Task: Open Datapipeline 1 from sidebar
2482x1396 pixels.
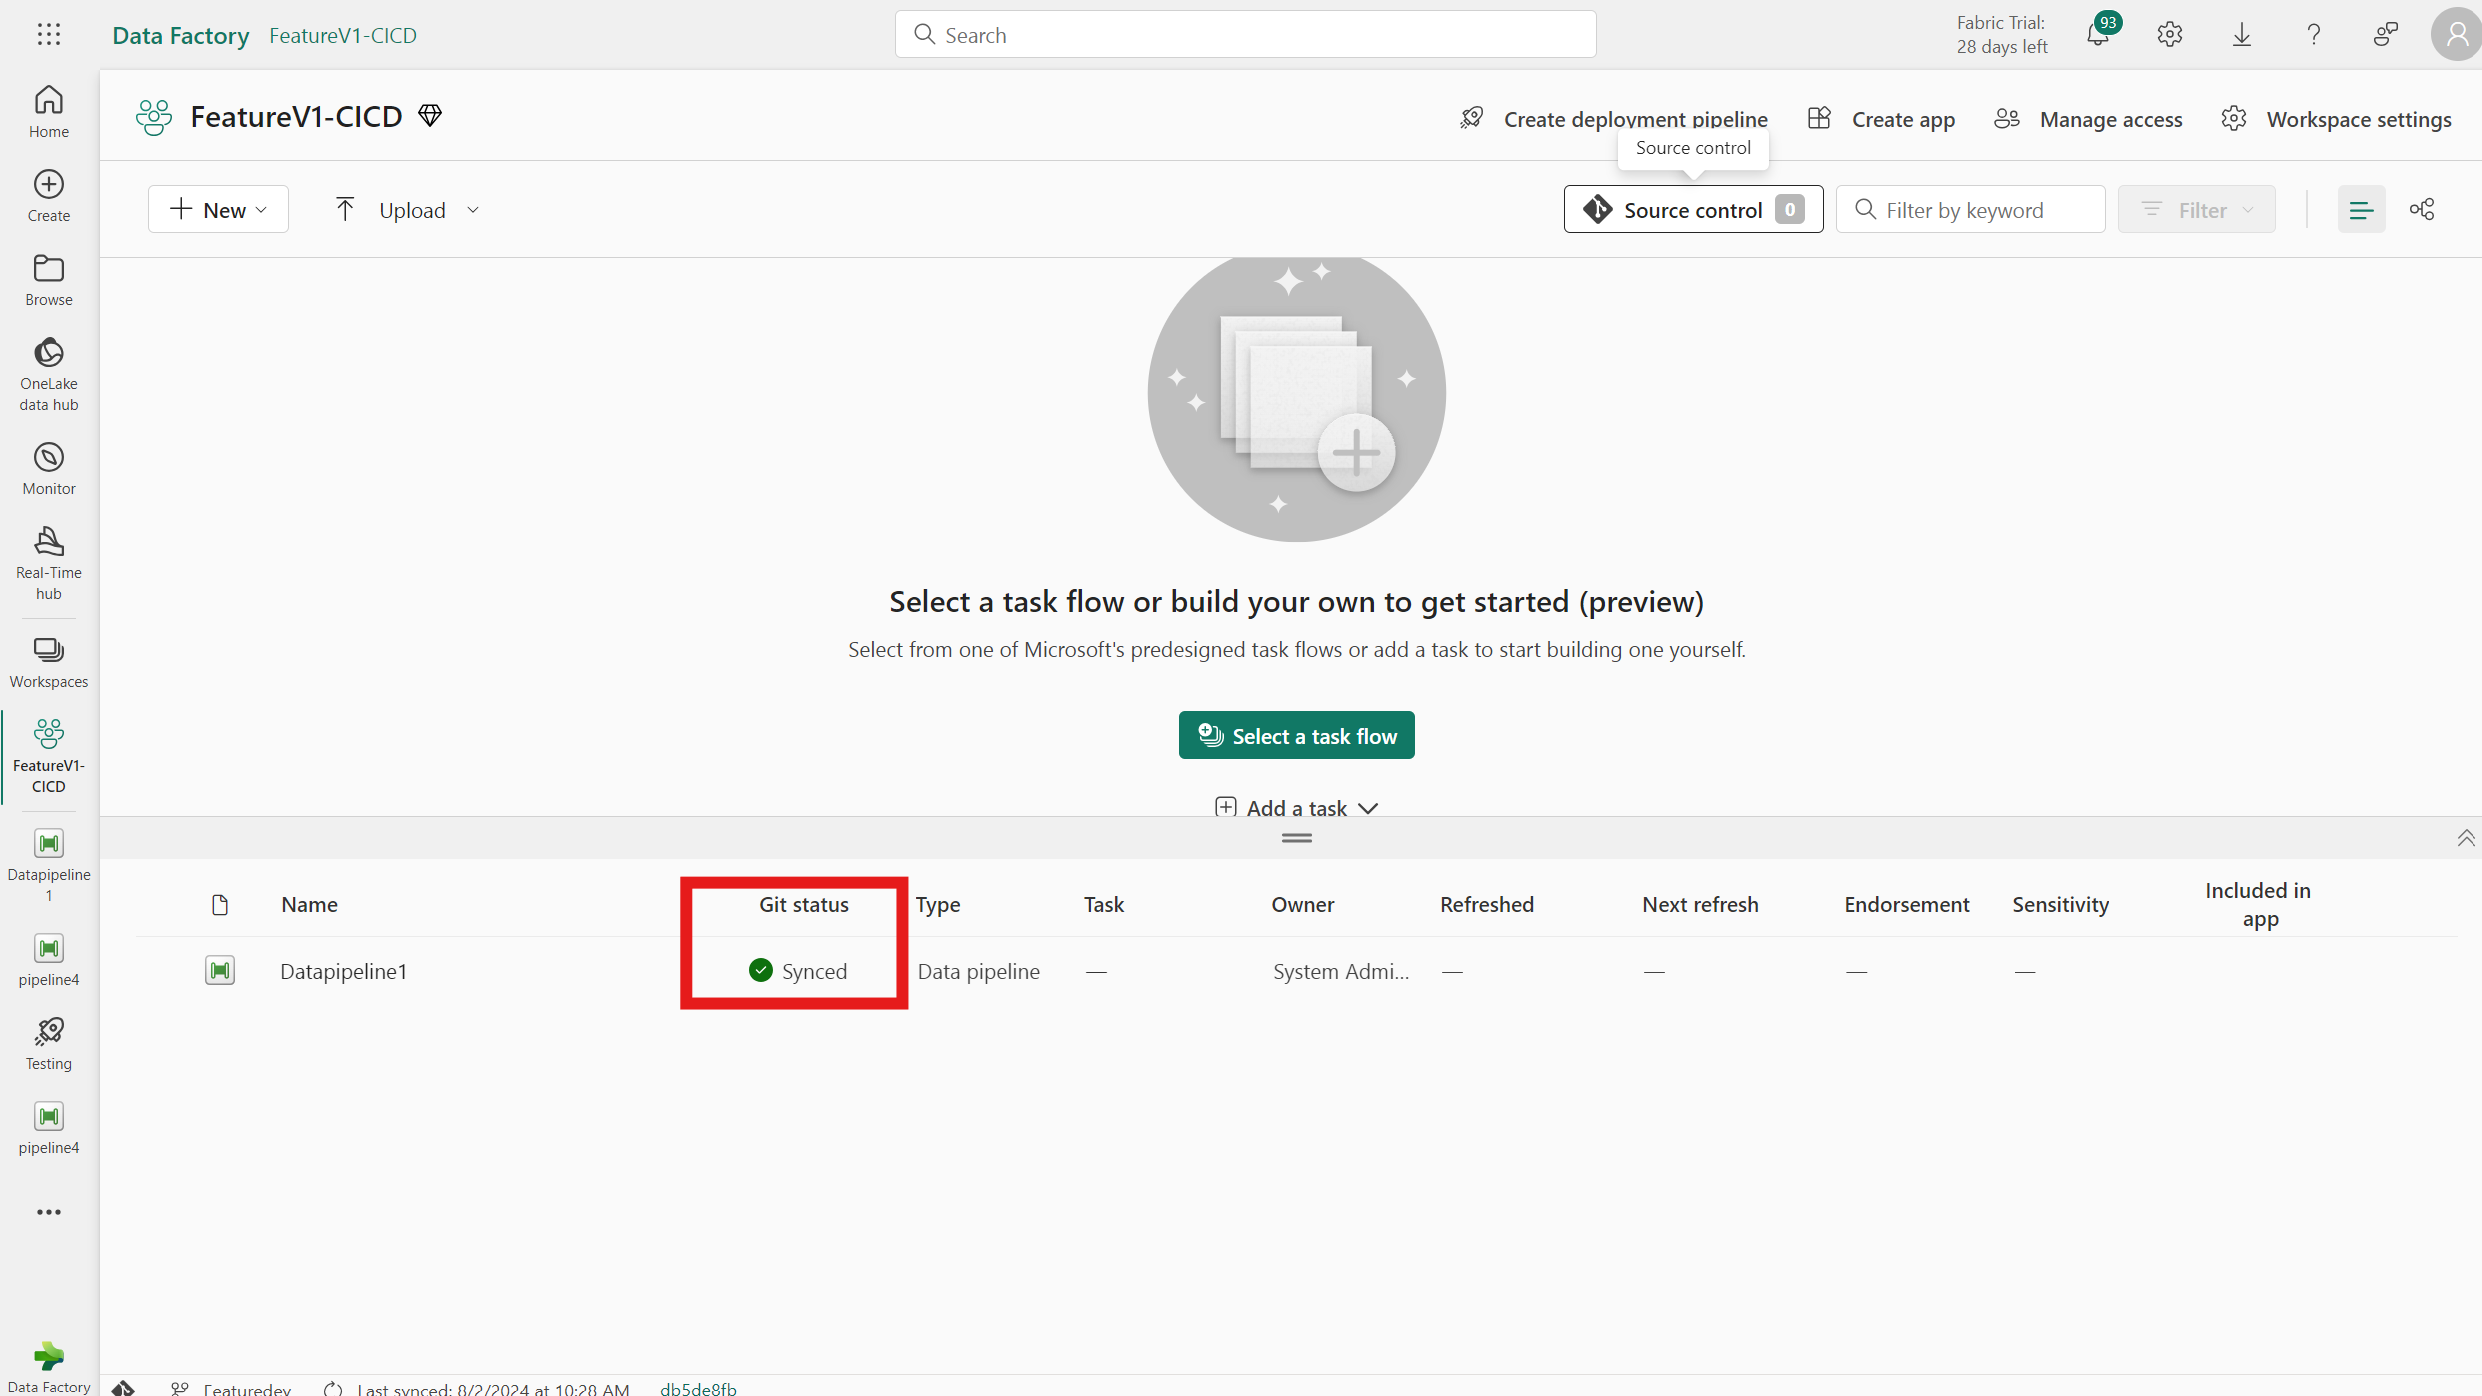Action: point(49,865)
